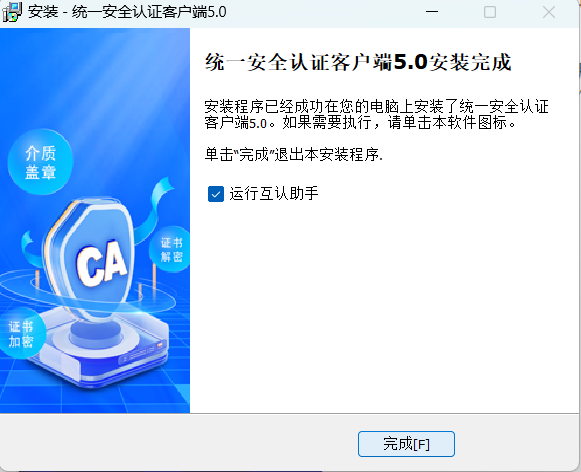Minimize the installer window
The width and height of the screenshot is (581, 472).
432,12
